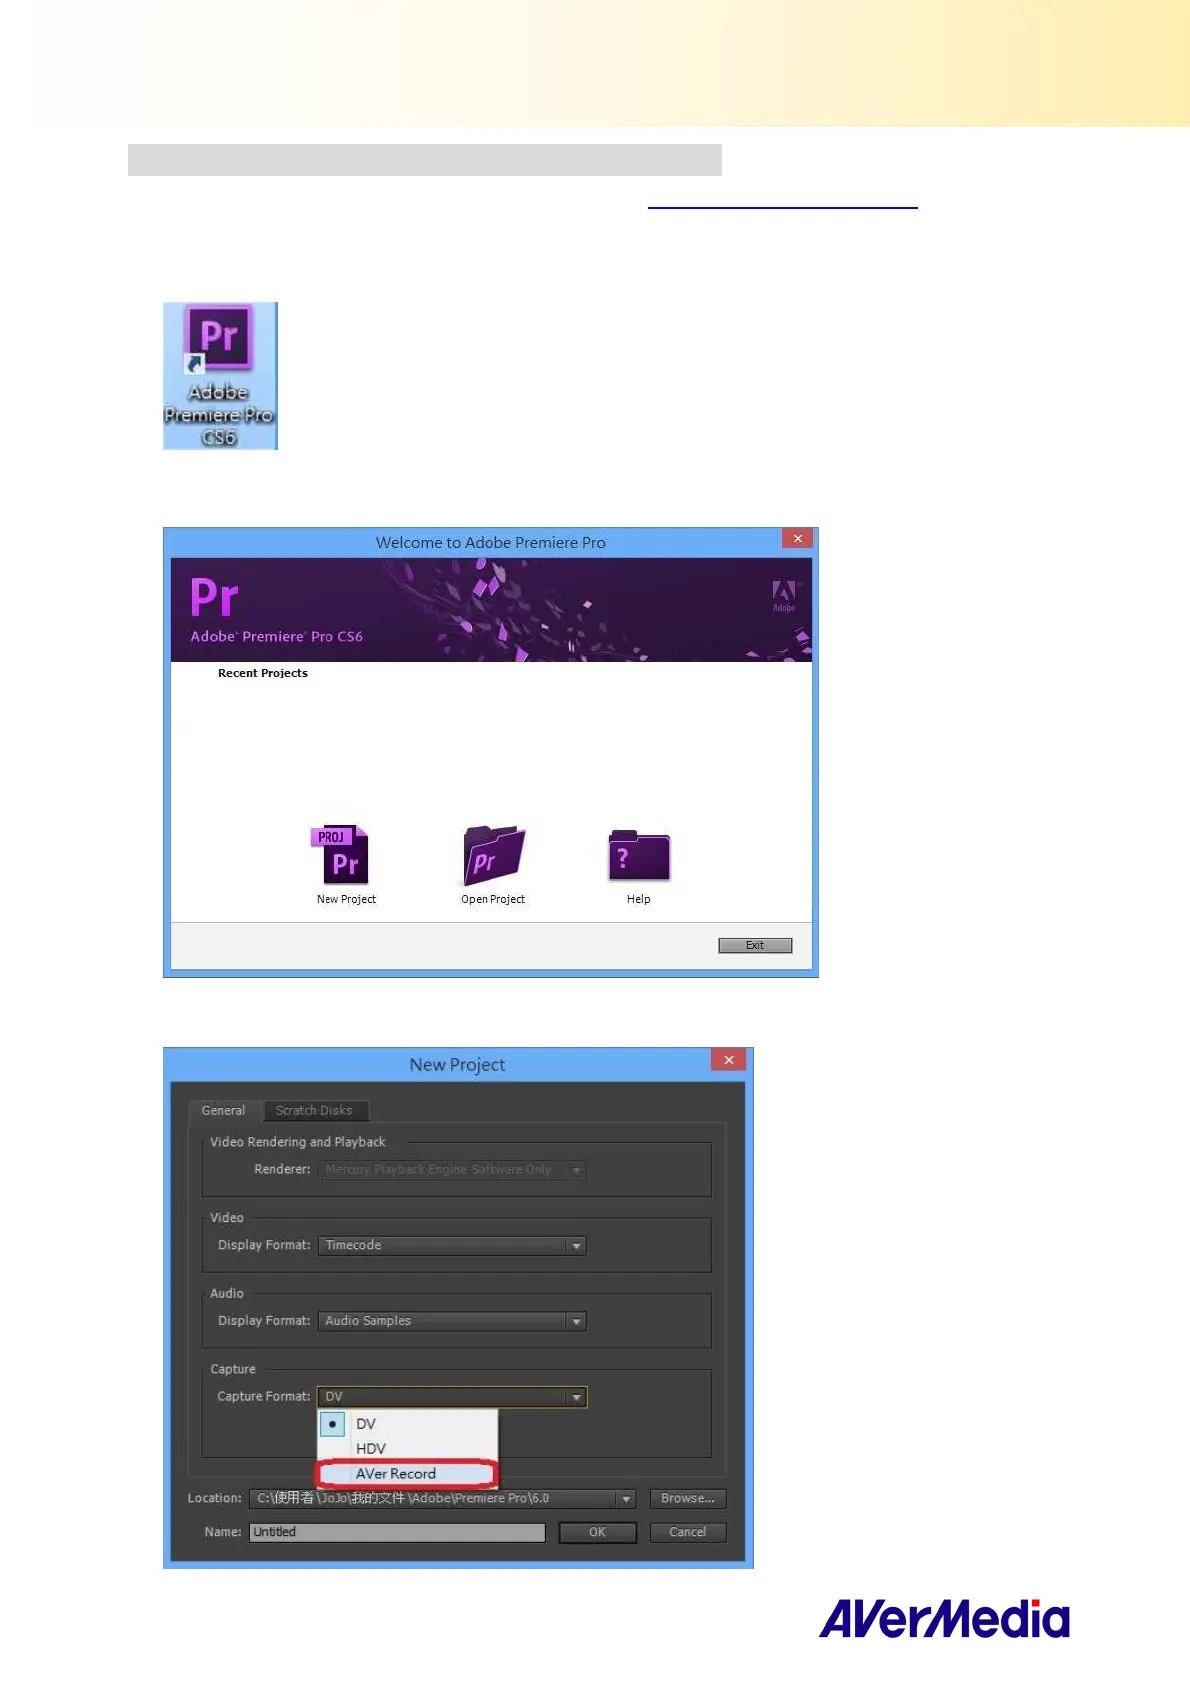
Task: Expand the video Display Format Timecode dropdown
Action: pyautogui.click(x=576, y=1246)
